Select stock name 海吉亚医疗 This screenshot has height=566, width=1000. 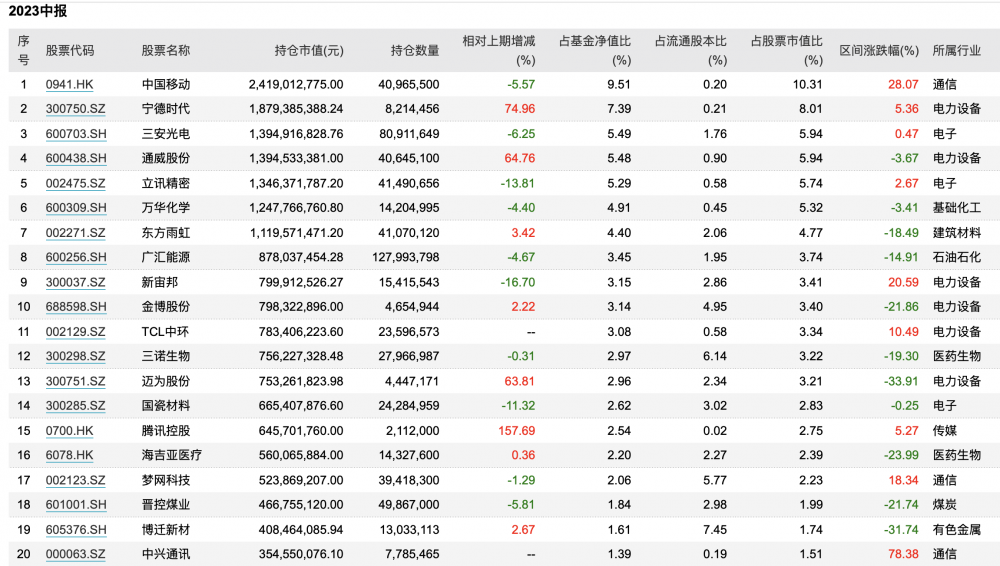tap(172, 455)
